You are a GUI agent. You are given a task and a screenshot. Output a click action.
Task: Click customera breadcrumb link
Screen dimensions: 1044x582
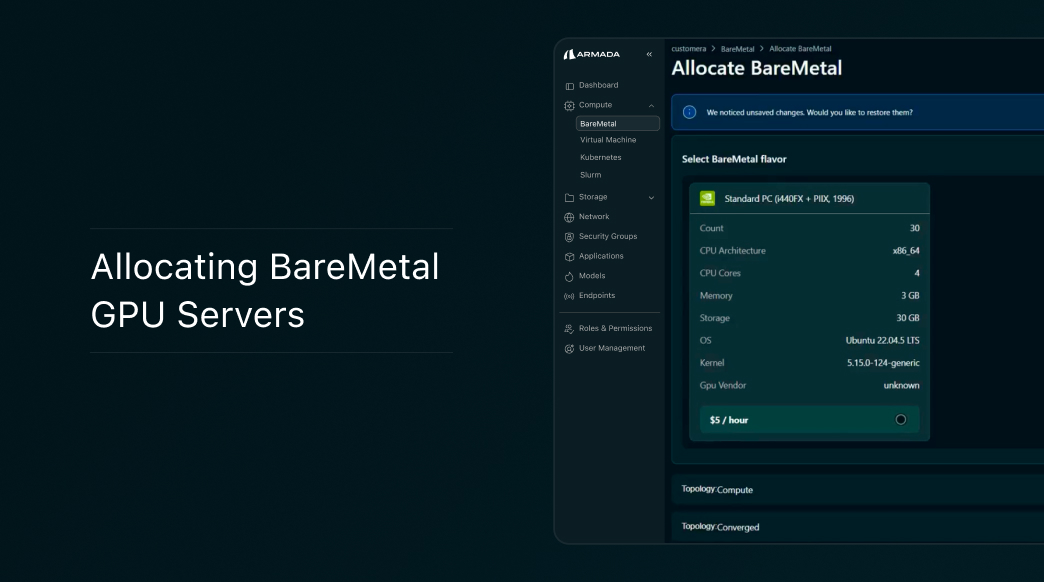688,49
